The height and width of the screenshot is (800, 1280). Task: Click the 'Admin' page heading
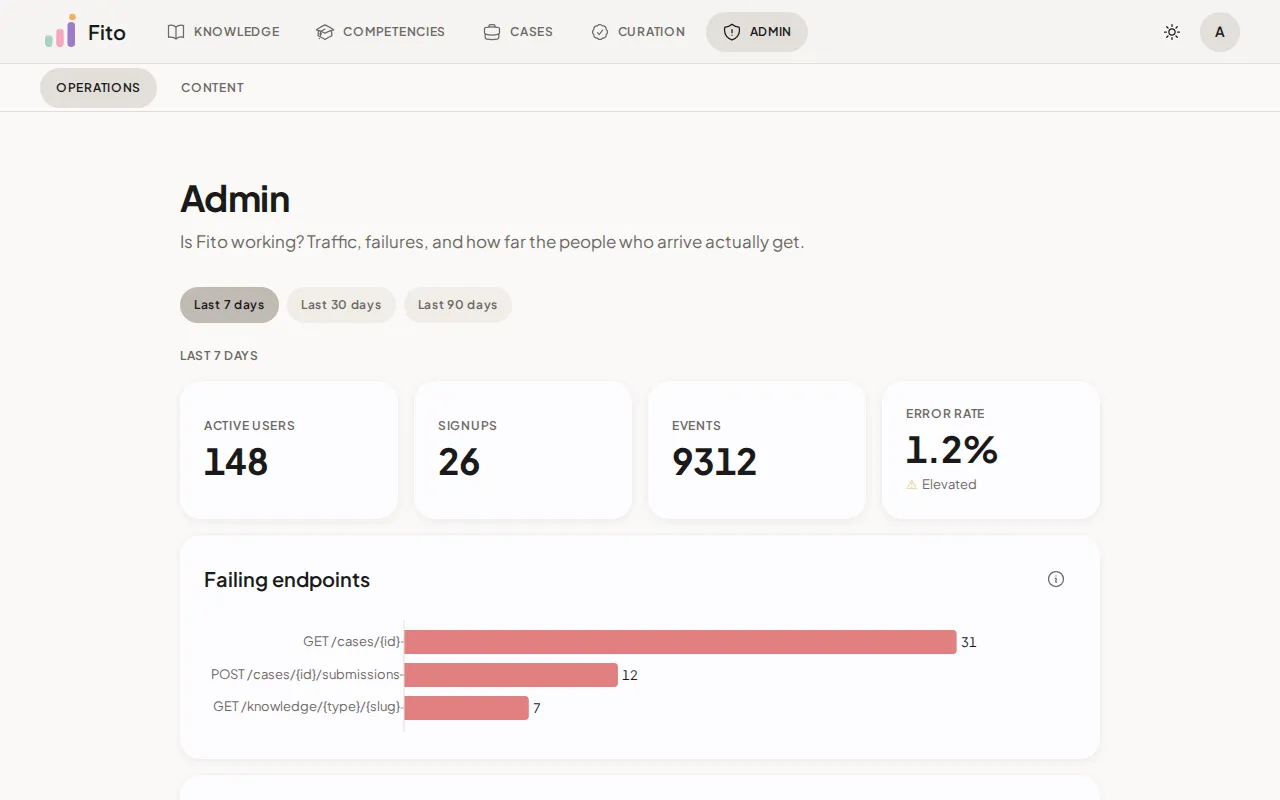pyautogui.click(x=235, y=199)
